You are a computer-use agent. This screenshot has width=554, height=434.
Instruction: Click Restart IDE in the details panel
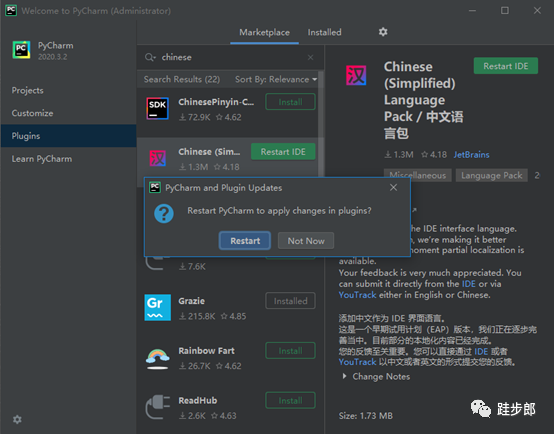pyautogui.click(x=506, y=66)
